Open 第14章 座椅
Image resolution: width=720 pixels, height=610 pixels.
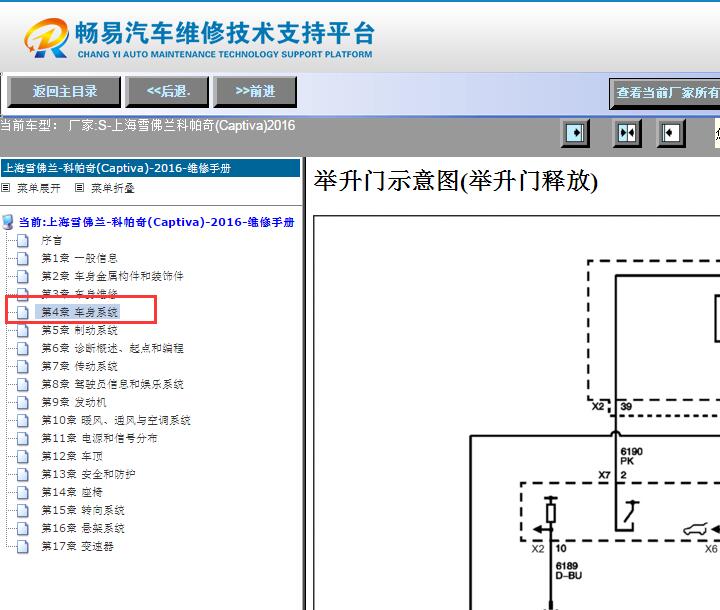point(72,492)
